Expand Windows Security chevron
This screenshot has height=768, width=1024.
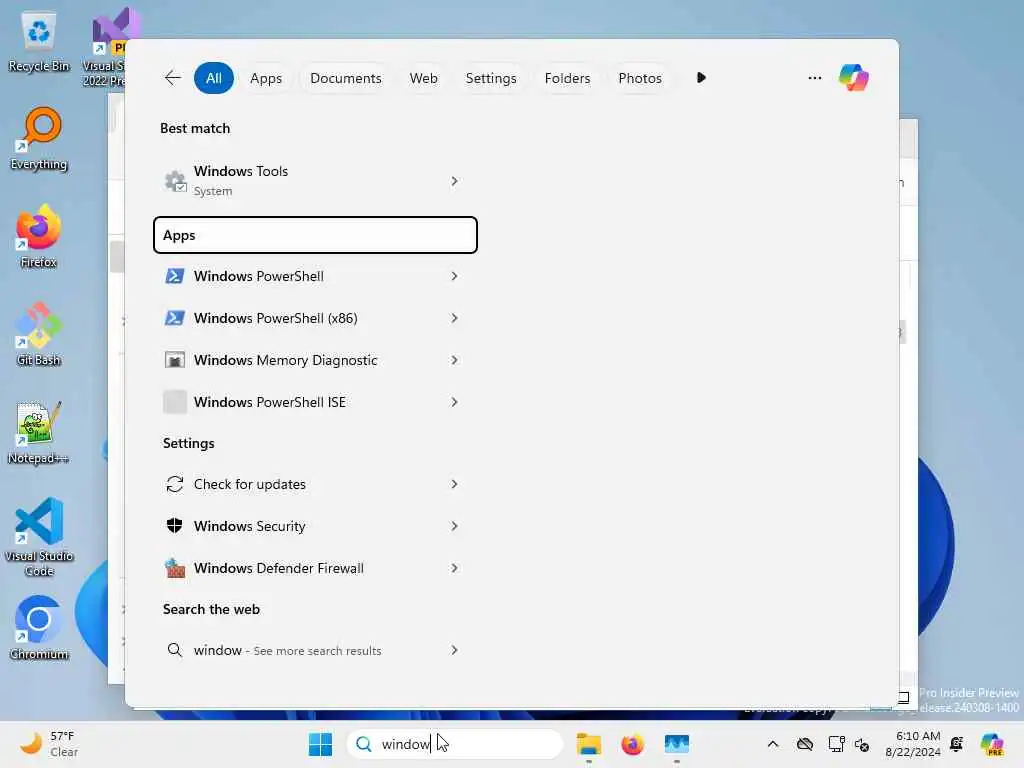455,526
